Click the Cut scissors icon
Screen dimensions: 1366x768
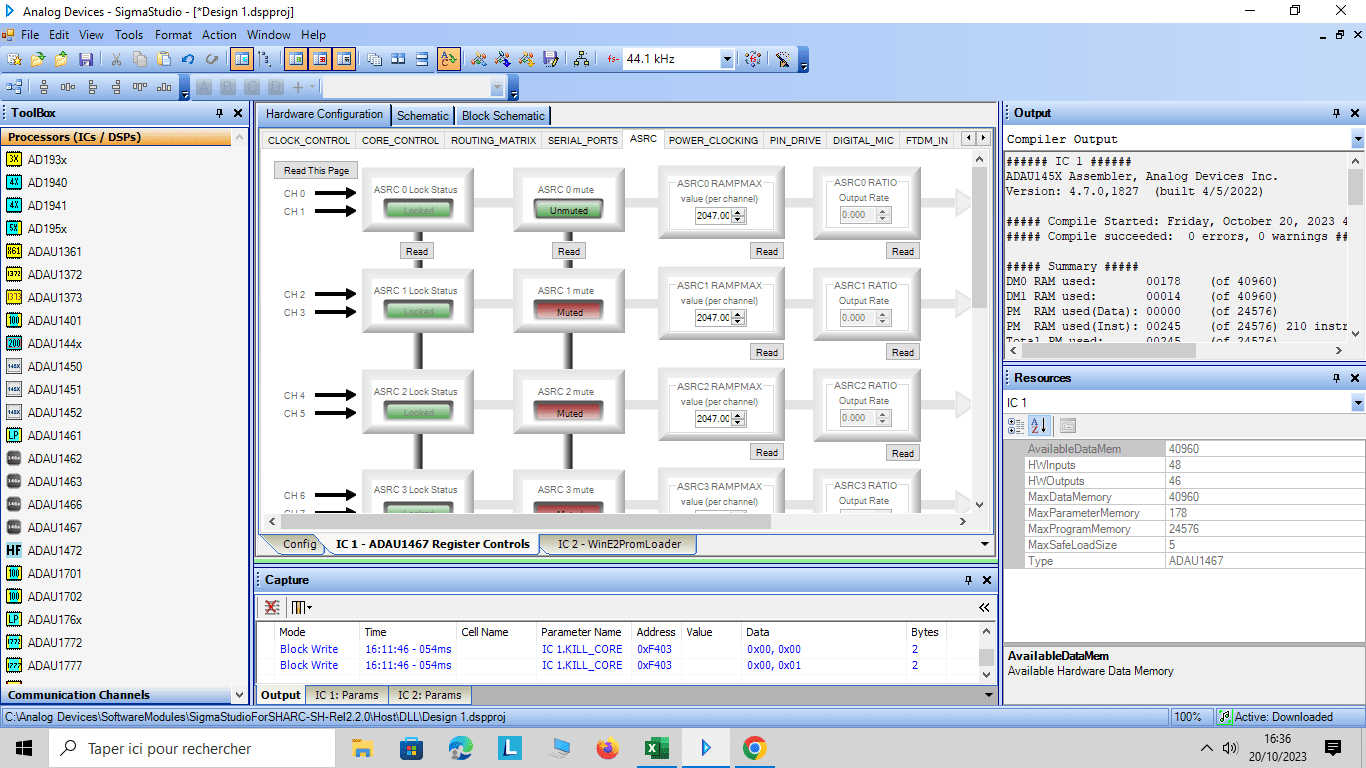[116, 59]
